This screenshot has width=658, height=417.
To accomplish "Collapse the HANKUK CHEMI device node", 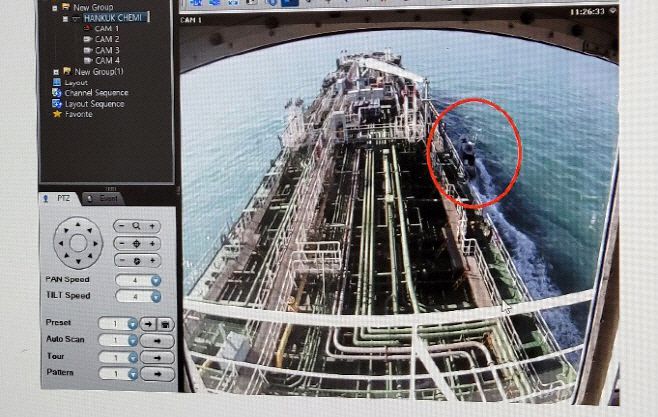I will point(65,18).
